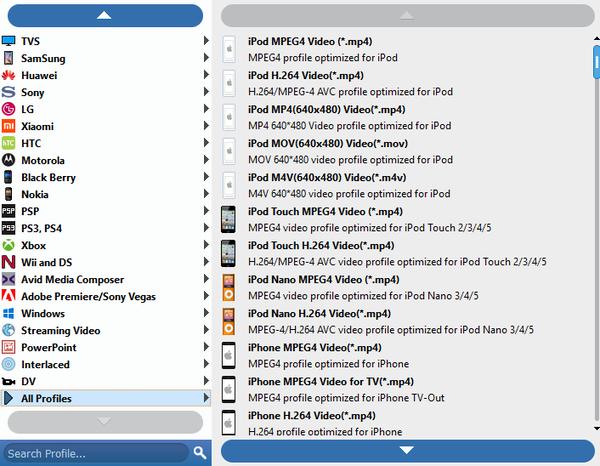Open the HTC category
Viewport: 600px width, 466px height.
[105, 143]
